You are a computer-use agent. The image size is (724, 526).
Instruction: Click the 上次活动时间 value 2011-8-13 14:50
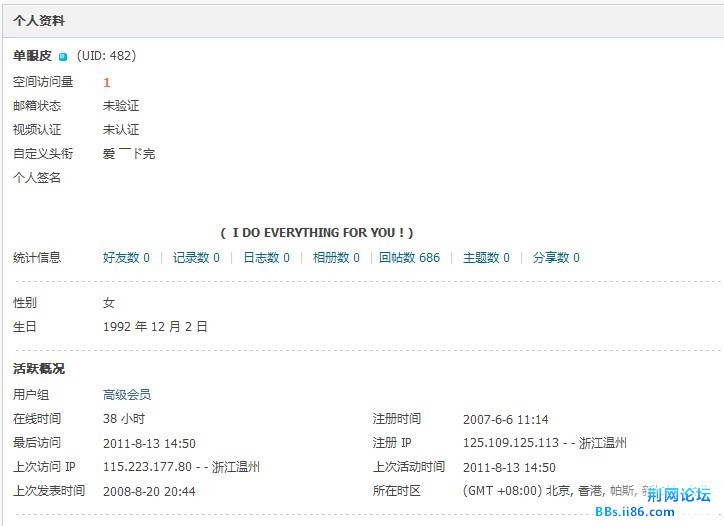[x=509, y=468]
